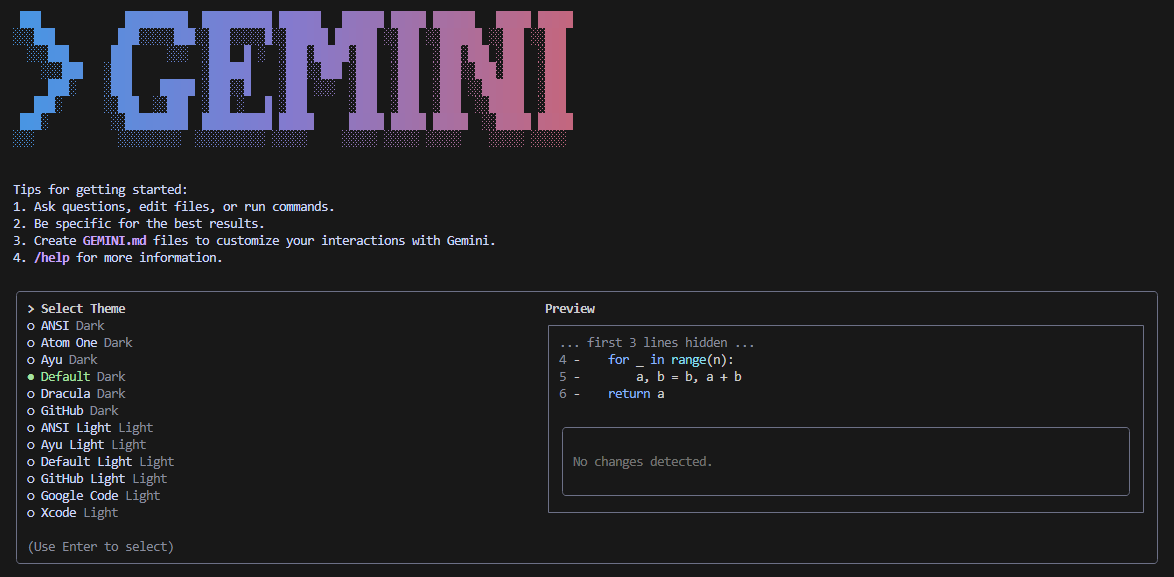Pick the Xcode Light theme
The height and width of the screenshot is (577, 1174).
(73, 513)
